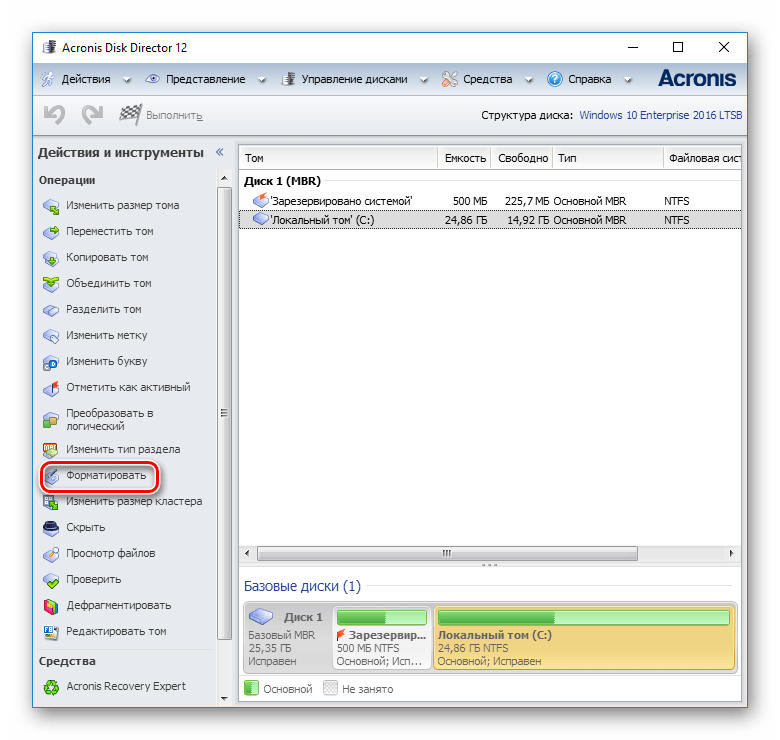This screenshot has width=780, height=740.
Task: Click the Change partition type icon
Action: (x=51, y=450)
